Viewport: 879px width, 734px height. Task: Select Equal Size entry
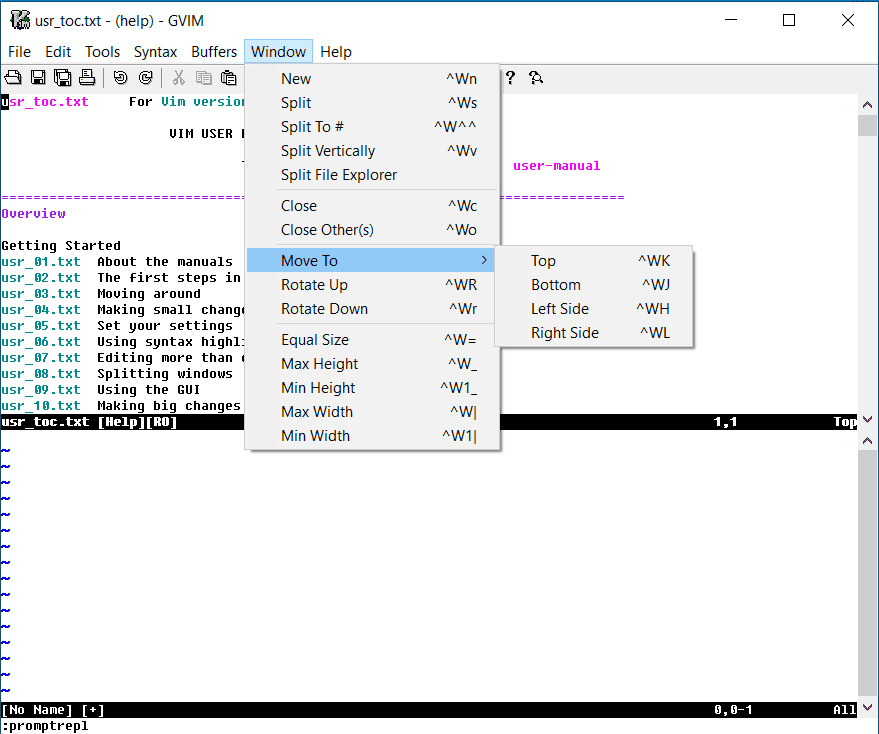(372, 340)
